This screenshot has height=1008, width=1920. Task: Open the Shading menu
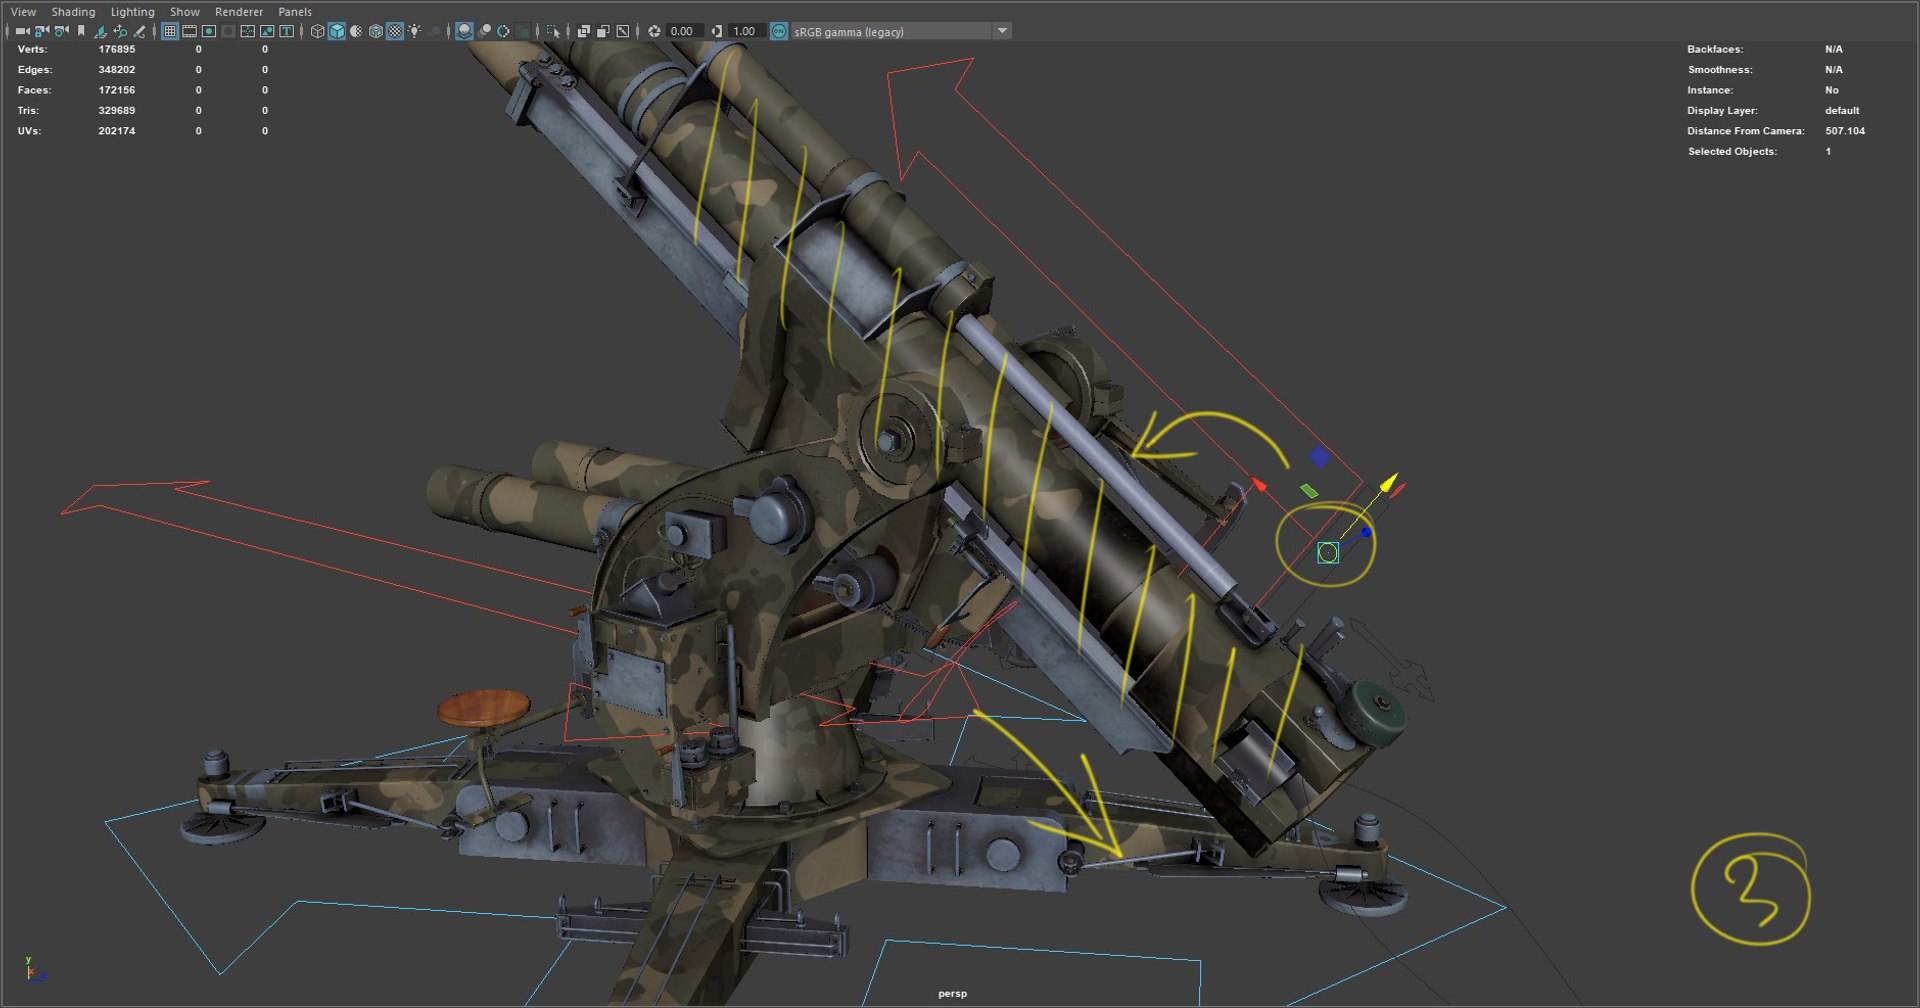73,12
